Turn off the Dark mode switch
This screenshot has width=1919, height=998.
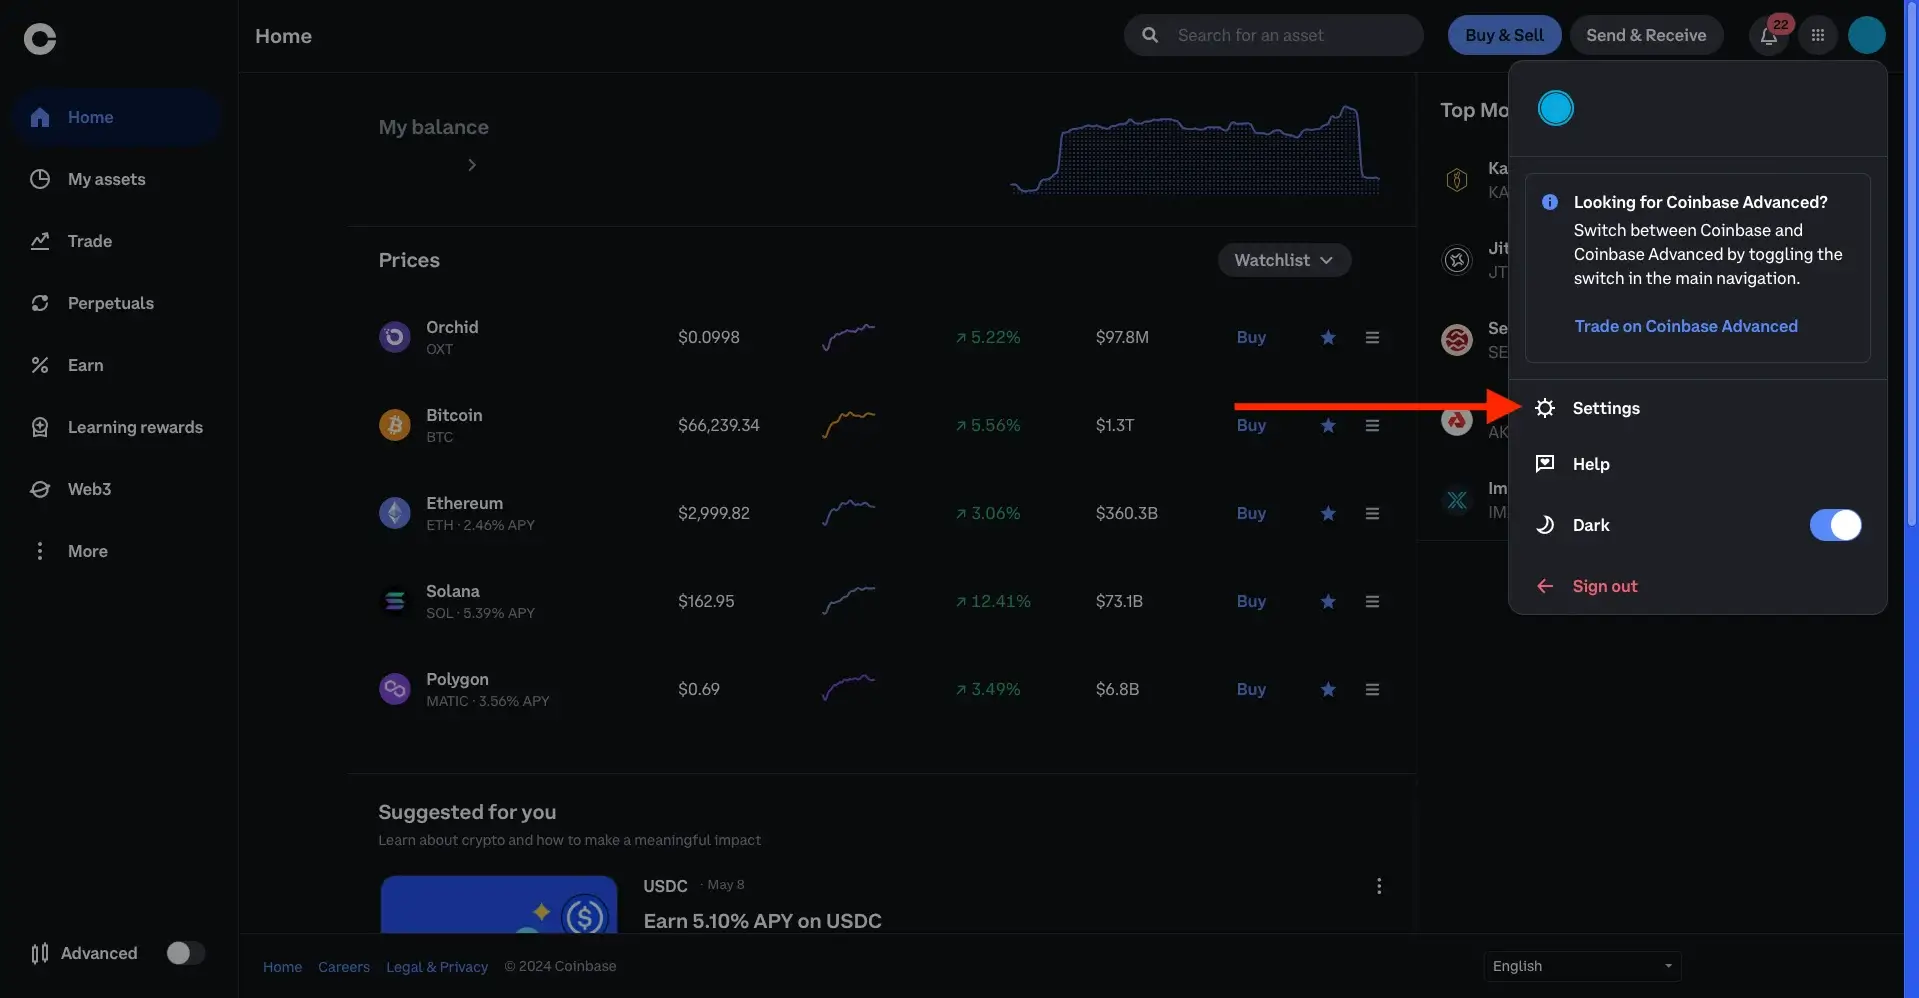[x=1835, y=525]
